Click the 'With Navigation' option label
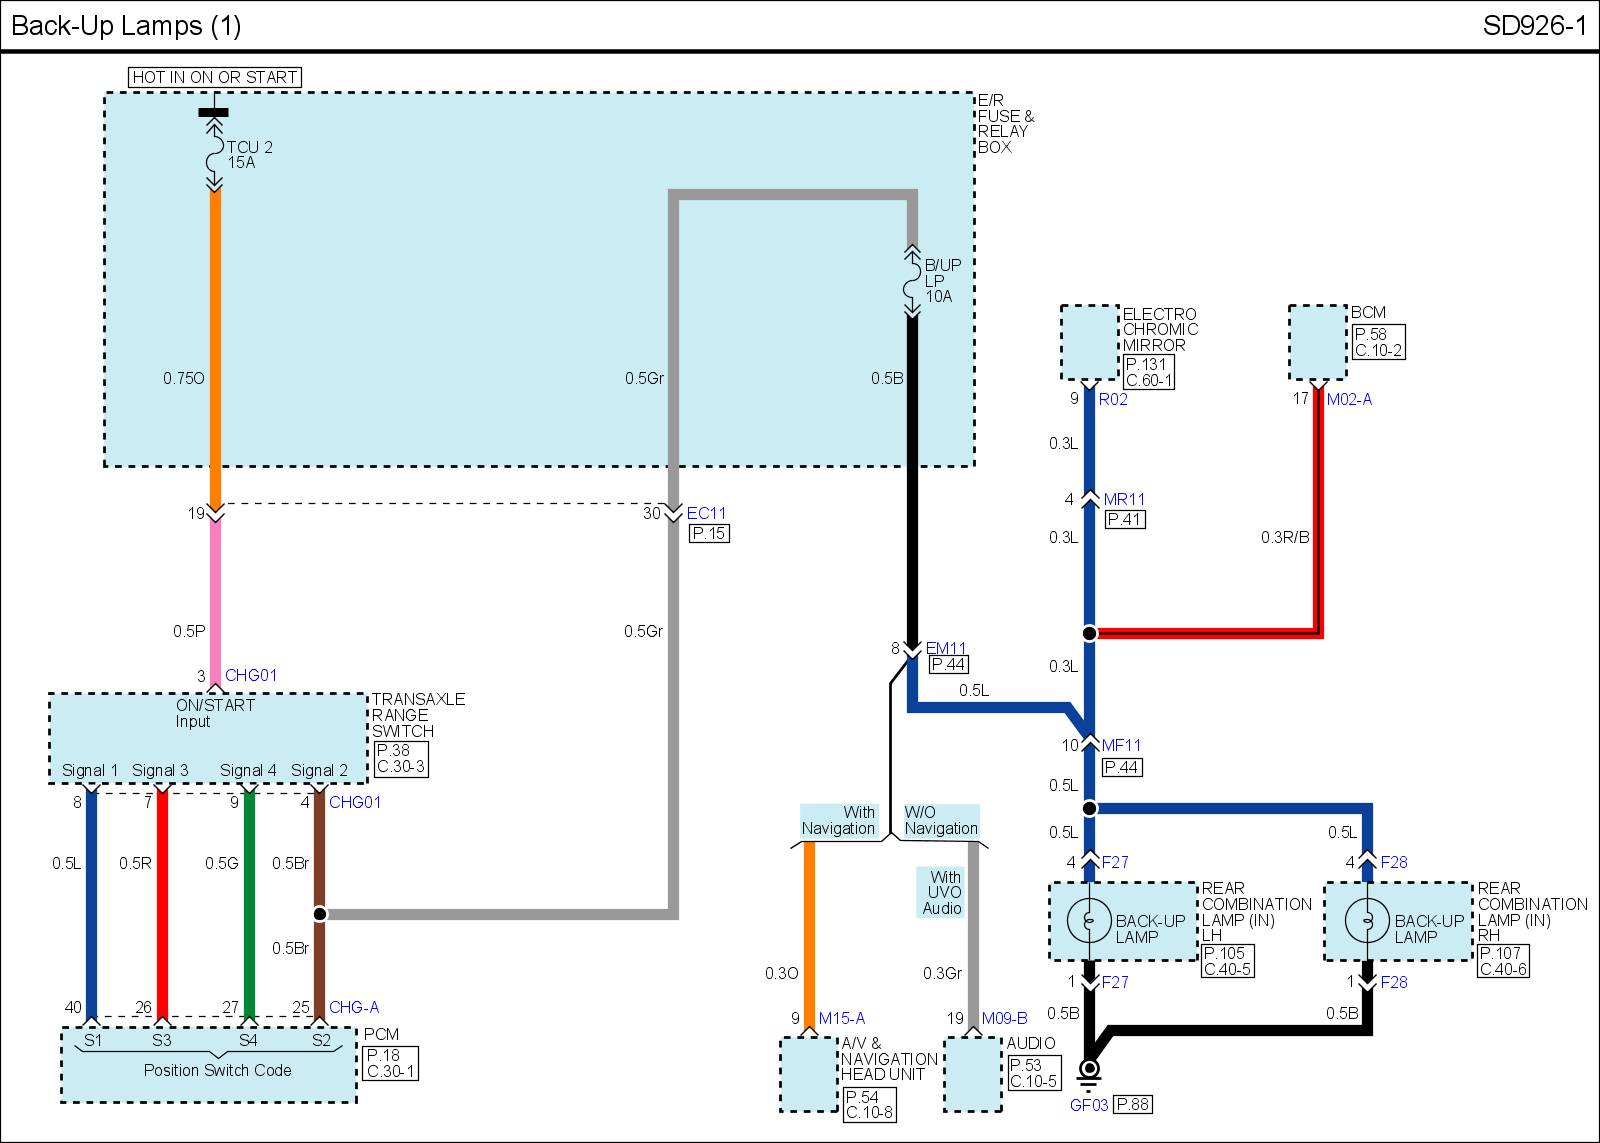 838,820
